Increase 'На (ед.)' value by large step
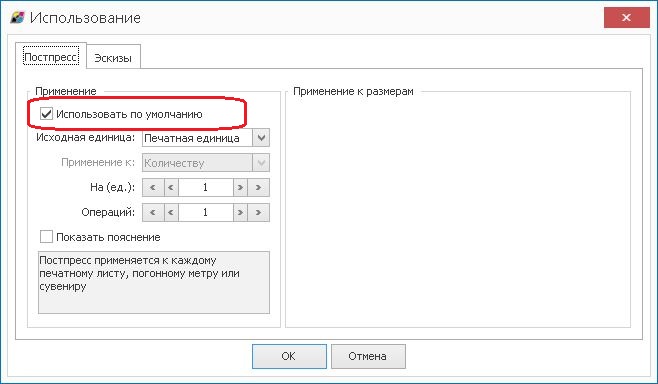 click(x=258, y=188)
